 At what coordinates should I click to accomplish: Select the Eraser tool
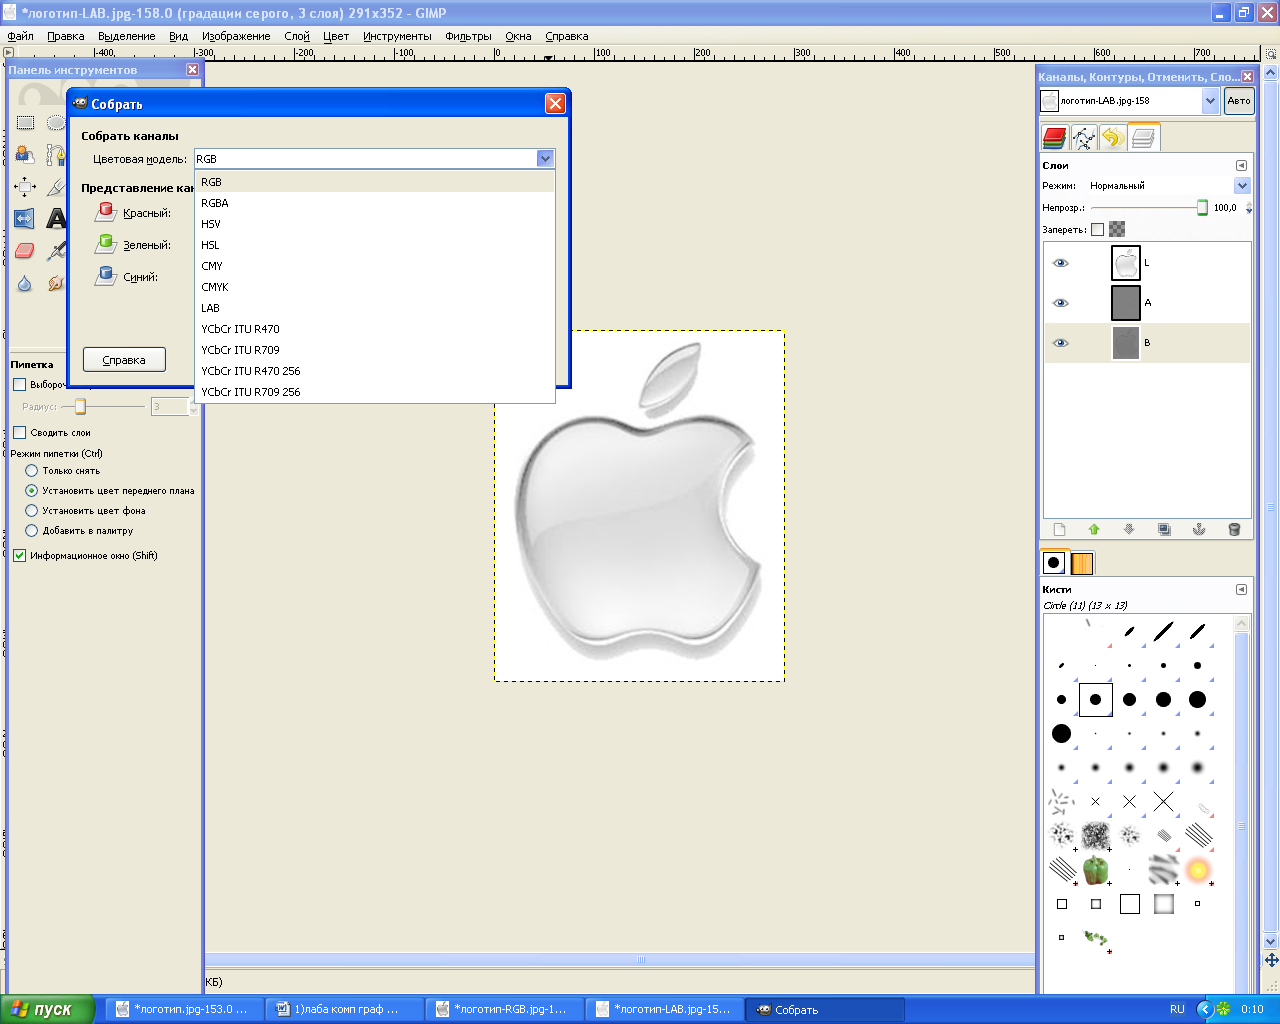coord(25,251)
